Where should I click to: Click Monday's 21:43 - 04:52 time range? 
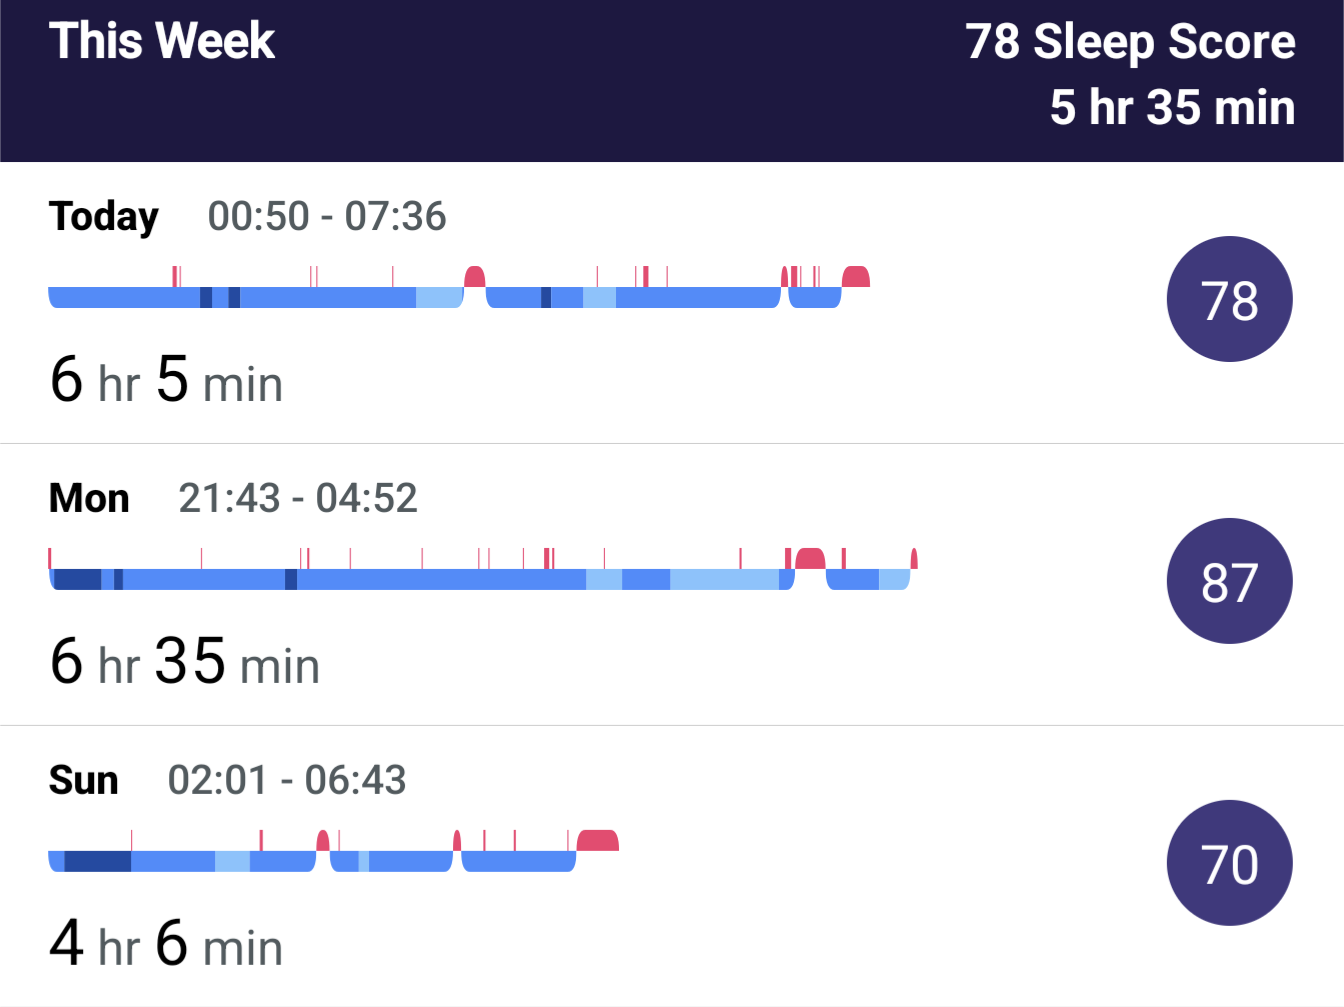click(298, 498)
